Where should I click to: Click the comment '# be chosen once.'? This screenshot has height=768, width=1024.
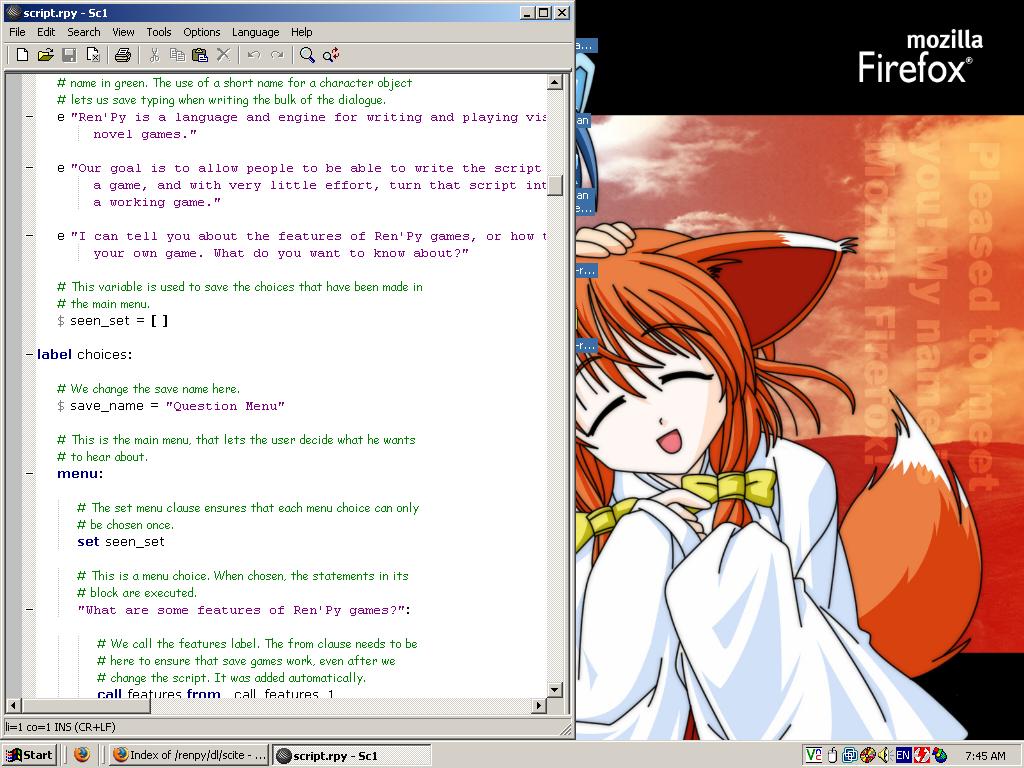click(x=125, y=524)
